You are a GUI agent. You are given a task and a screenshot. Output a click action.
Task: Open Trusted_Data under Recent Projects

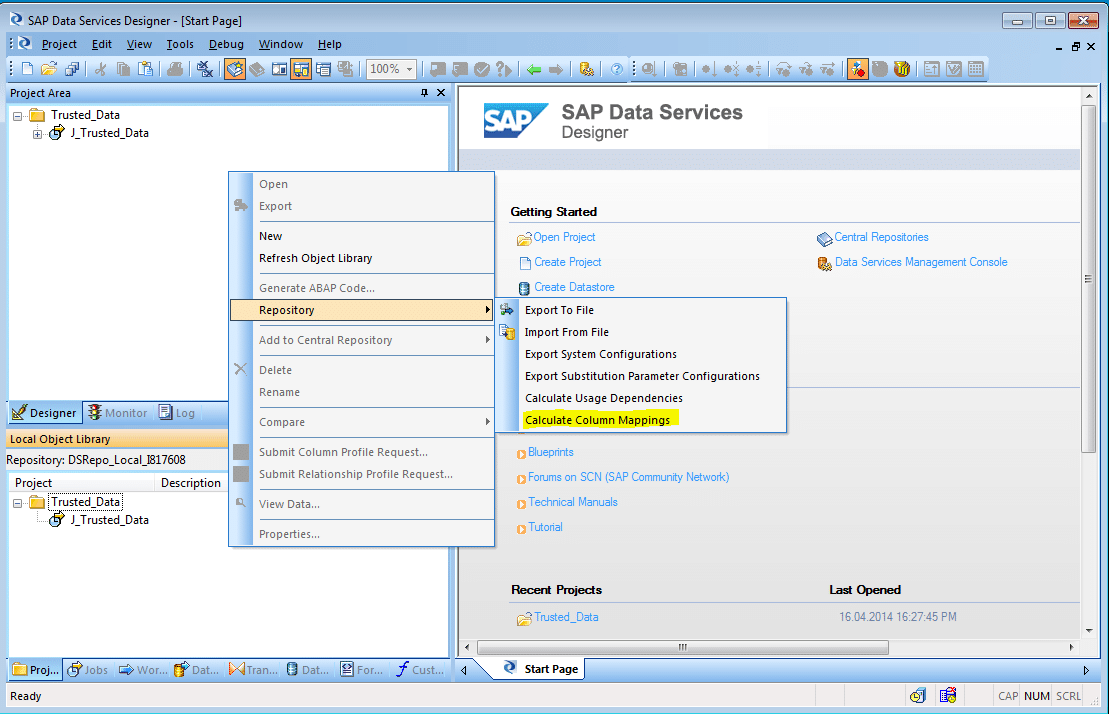pos(566,616)
